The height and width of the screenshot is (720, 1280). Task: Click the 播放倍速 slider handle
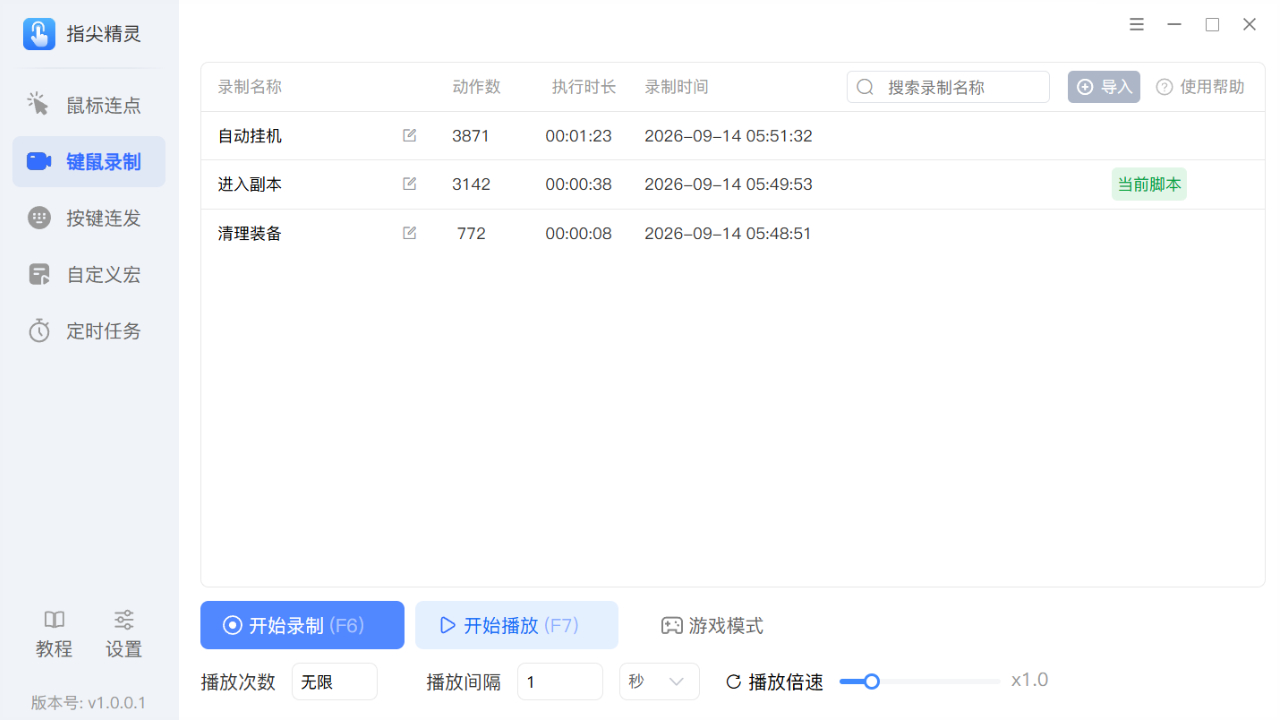pyautogui.click(x=871, y=682)
